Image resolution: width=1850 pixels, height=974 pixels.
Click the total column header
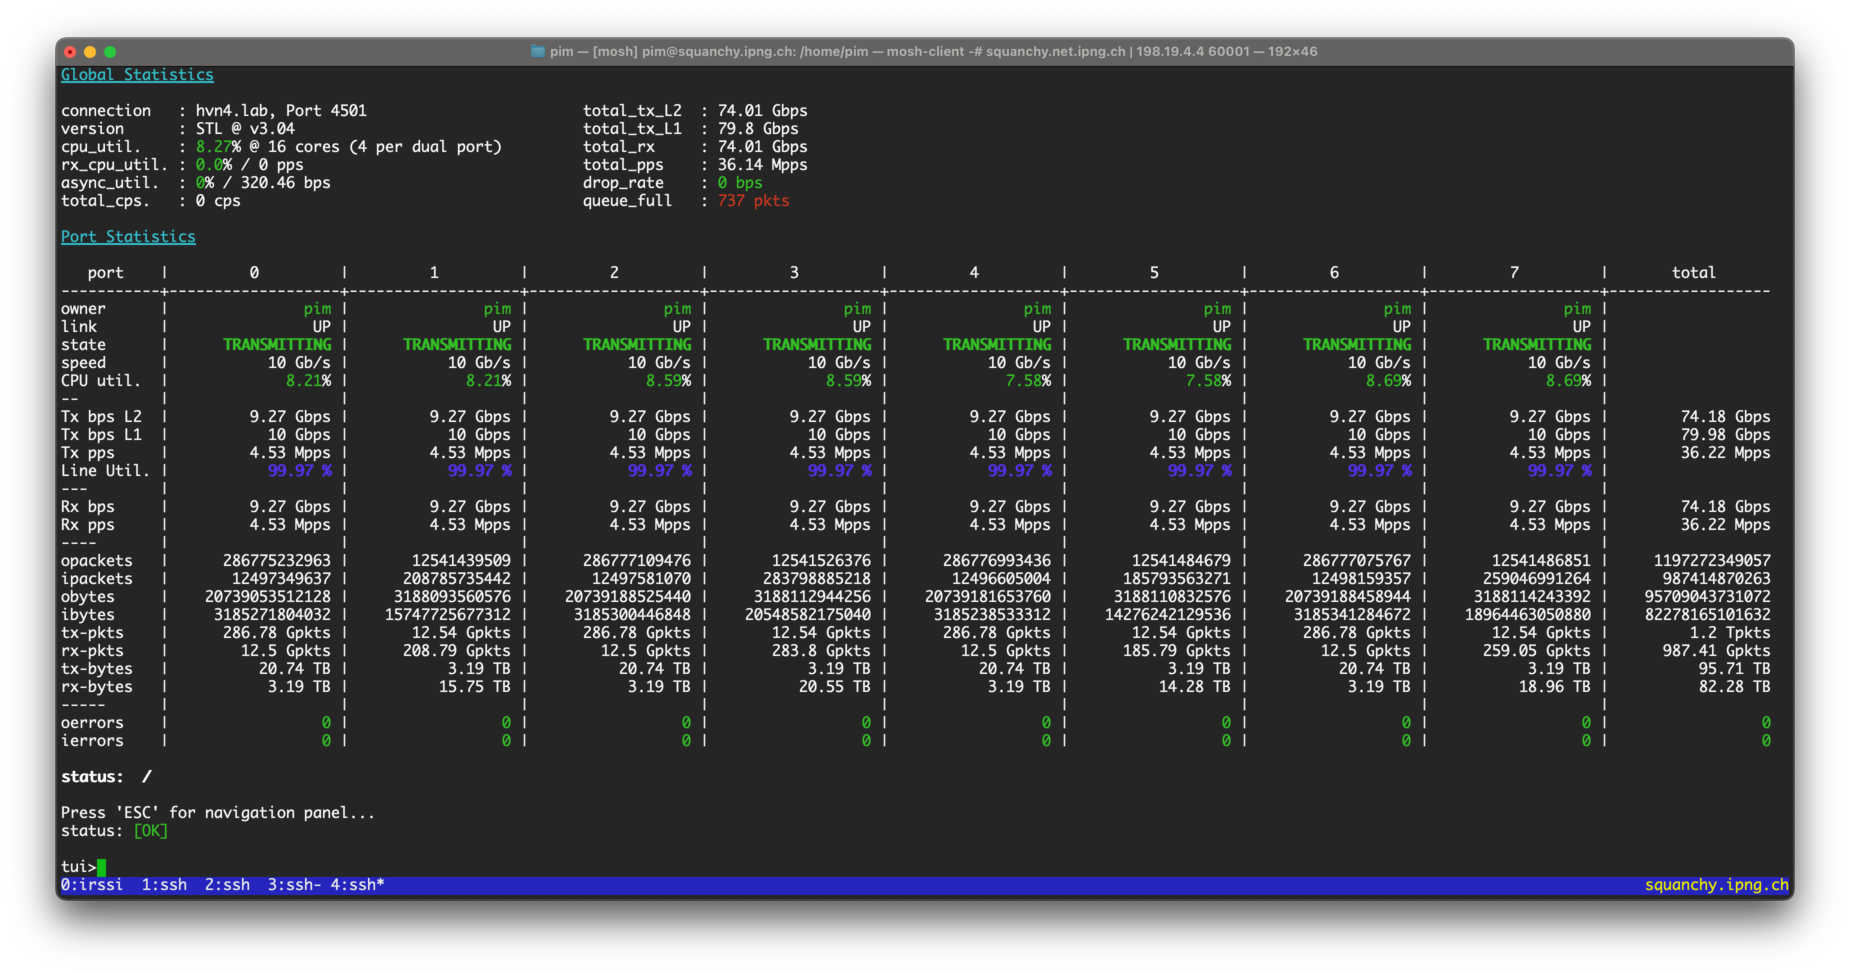coord(1693,273)
